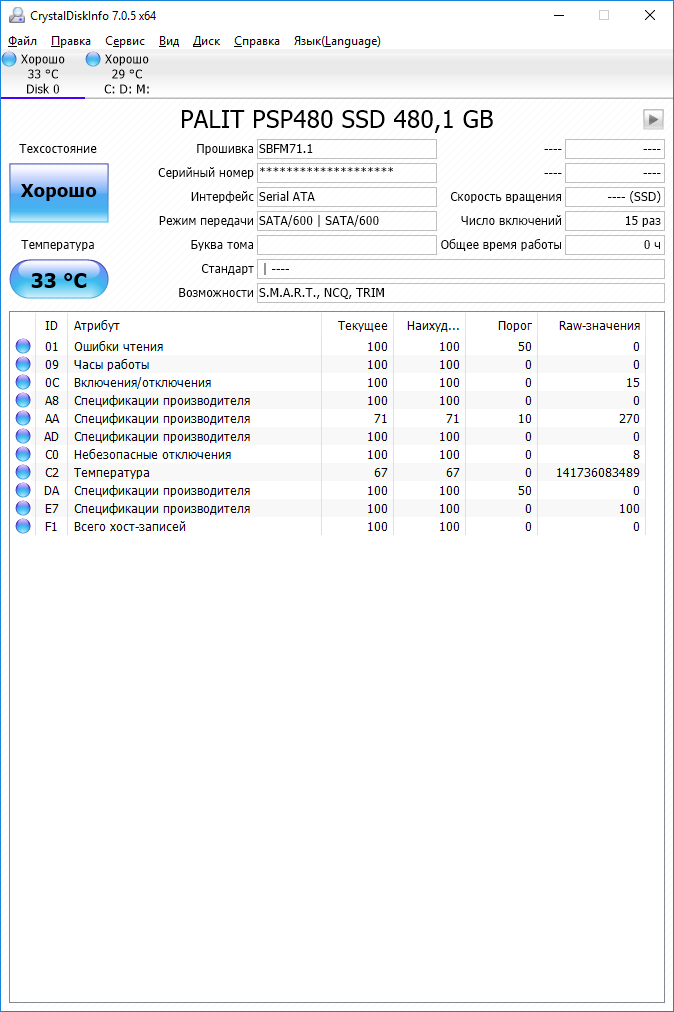The width and height of the screenshot is (674, 1012).
Task: Open the Диск menu
Action: point(207,41)
